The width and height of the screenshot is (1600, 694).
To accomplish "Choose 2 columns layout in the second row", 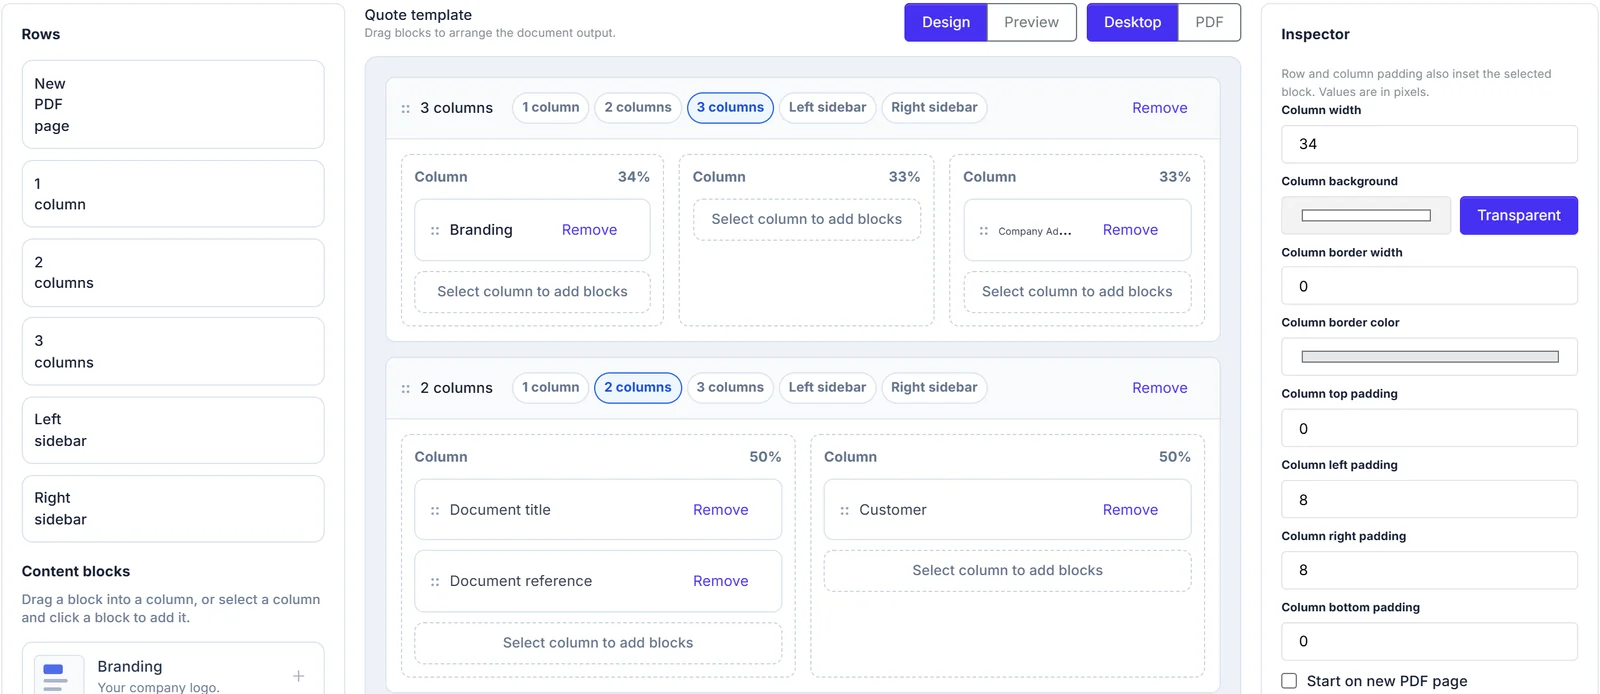I will pyautogui.click(x=638, y=388).
